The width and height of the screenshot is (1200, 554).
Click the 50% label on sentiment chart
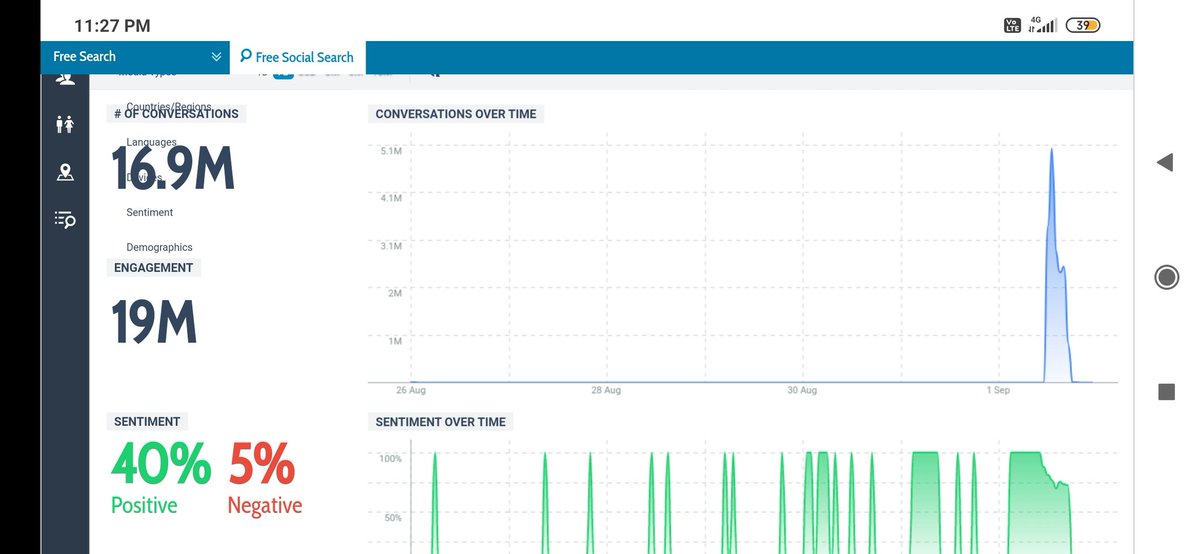393,518
